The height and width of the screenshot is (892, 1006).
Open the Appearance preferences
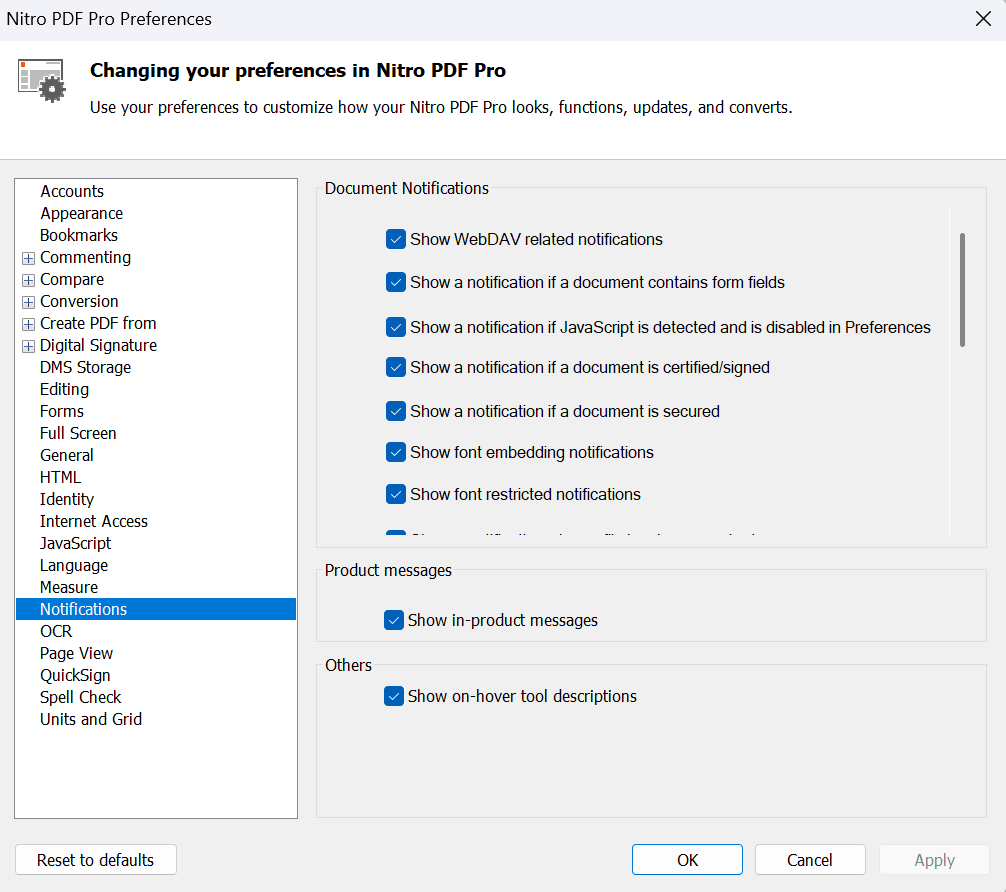81,213
